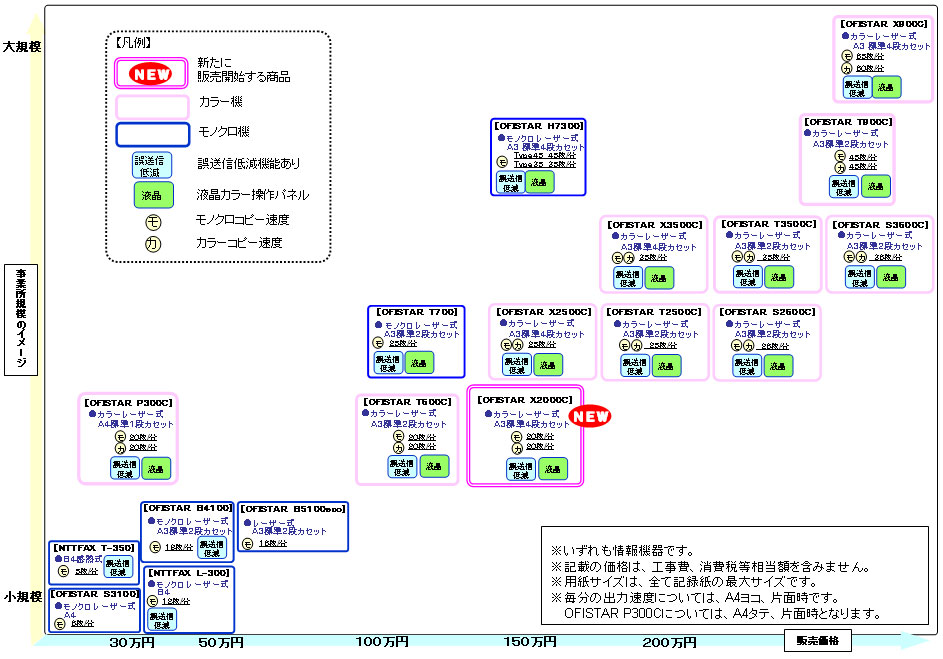Click the モ monochrome speed icon in the legend
Viewport: 943px width, 659px height.
153,222
